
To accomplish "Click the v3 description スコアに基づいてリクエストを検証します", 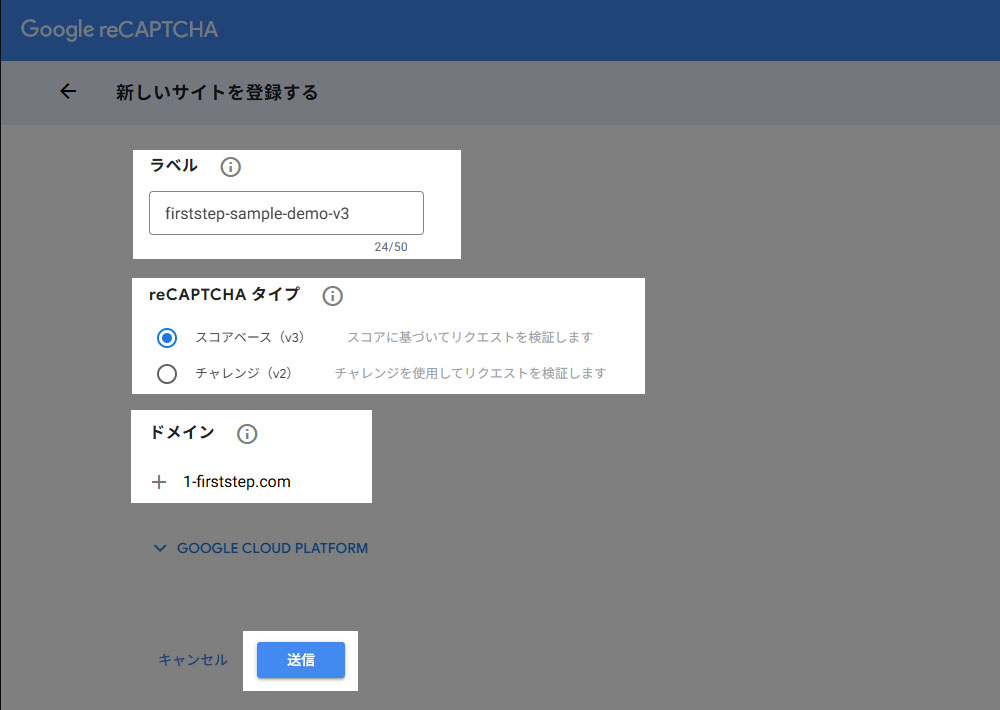I will [469, 338].
